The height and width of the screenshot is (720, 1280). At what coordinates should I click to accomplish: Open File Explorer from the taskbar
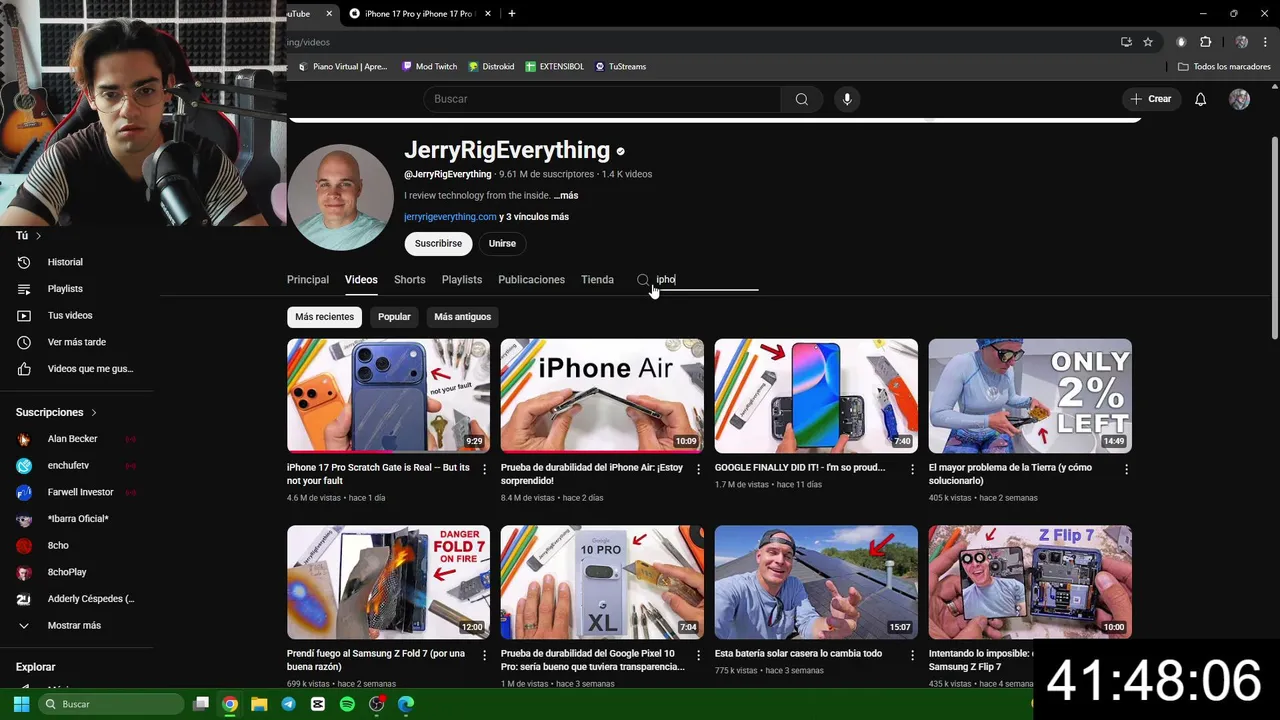click(259, 704)
